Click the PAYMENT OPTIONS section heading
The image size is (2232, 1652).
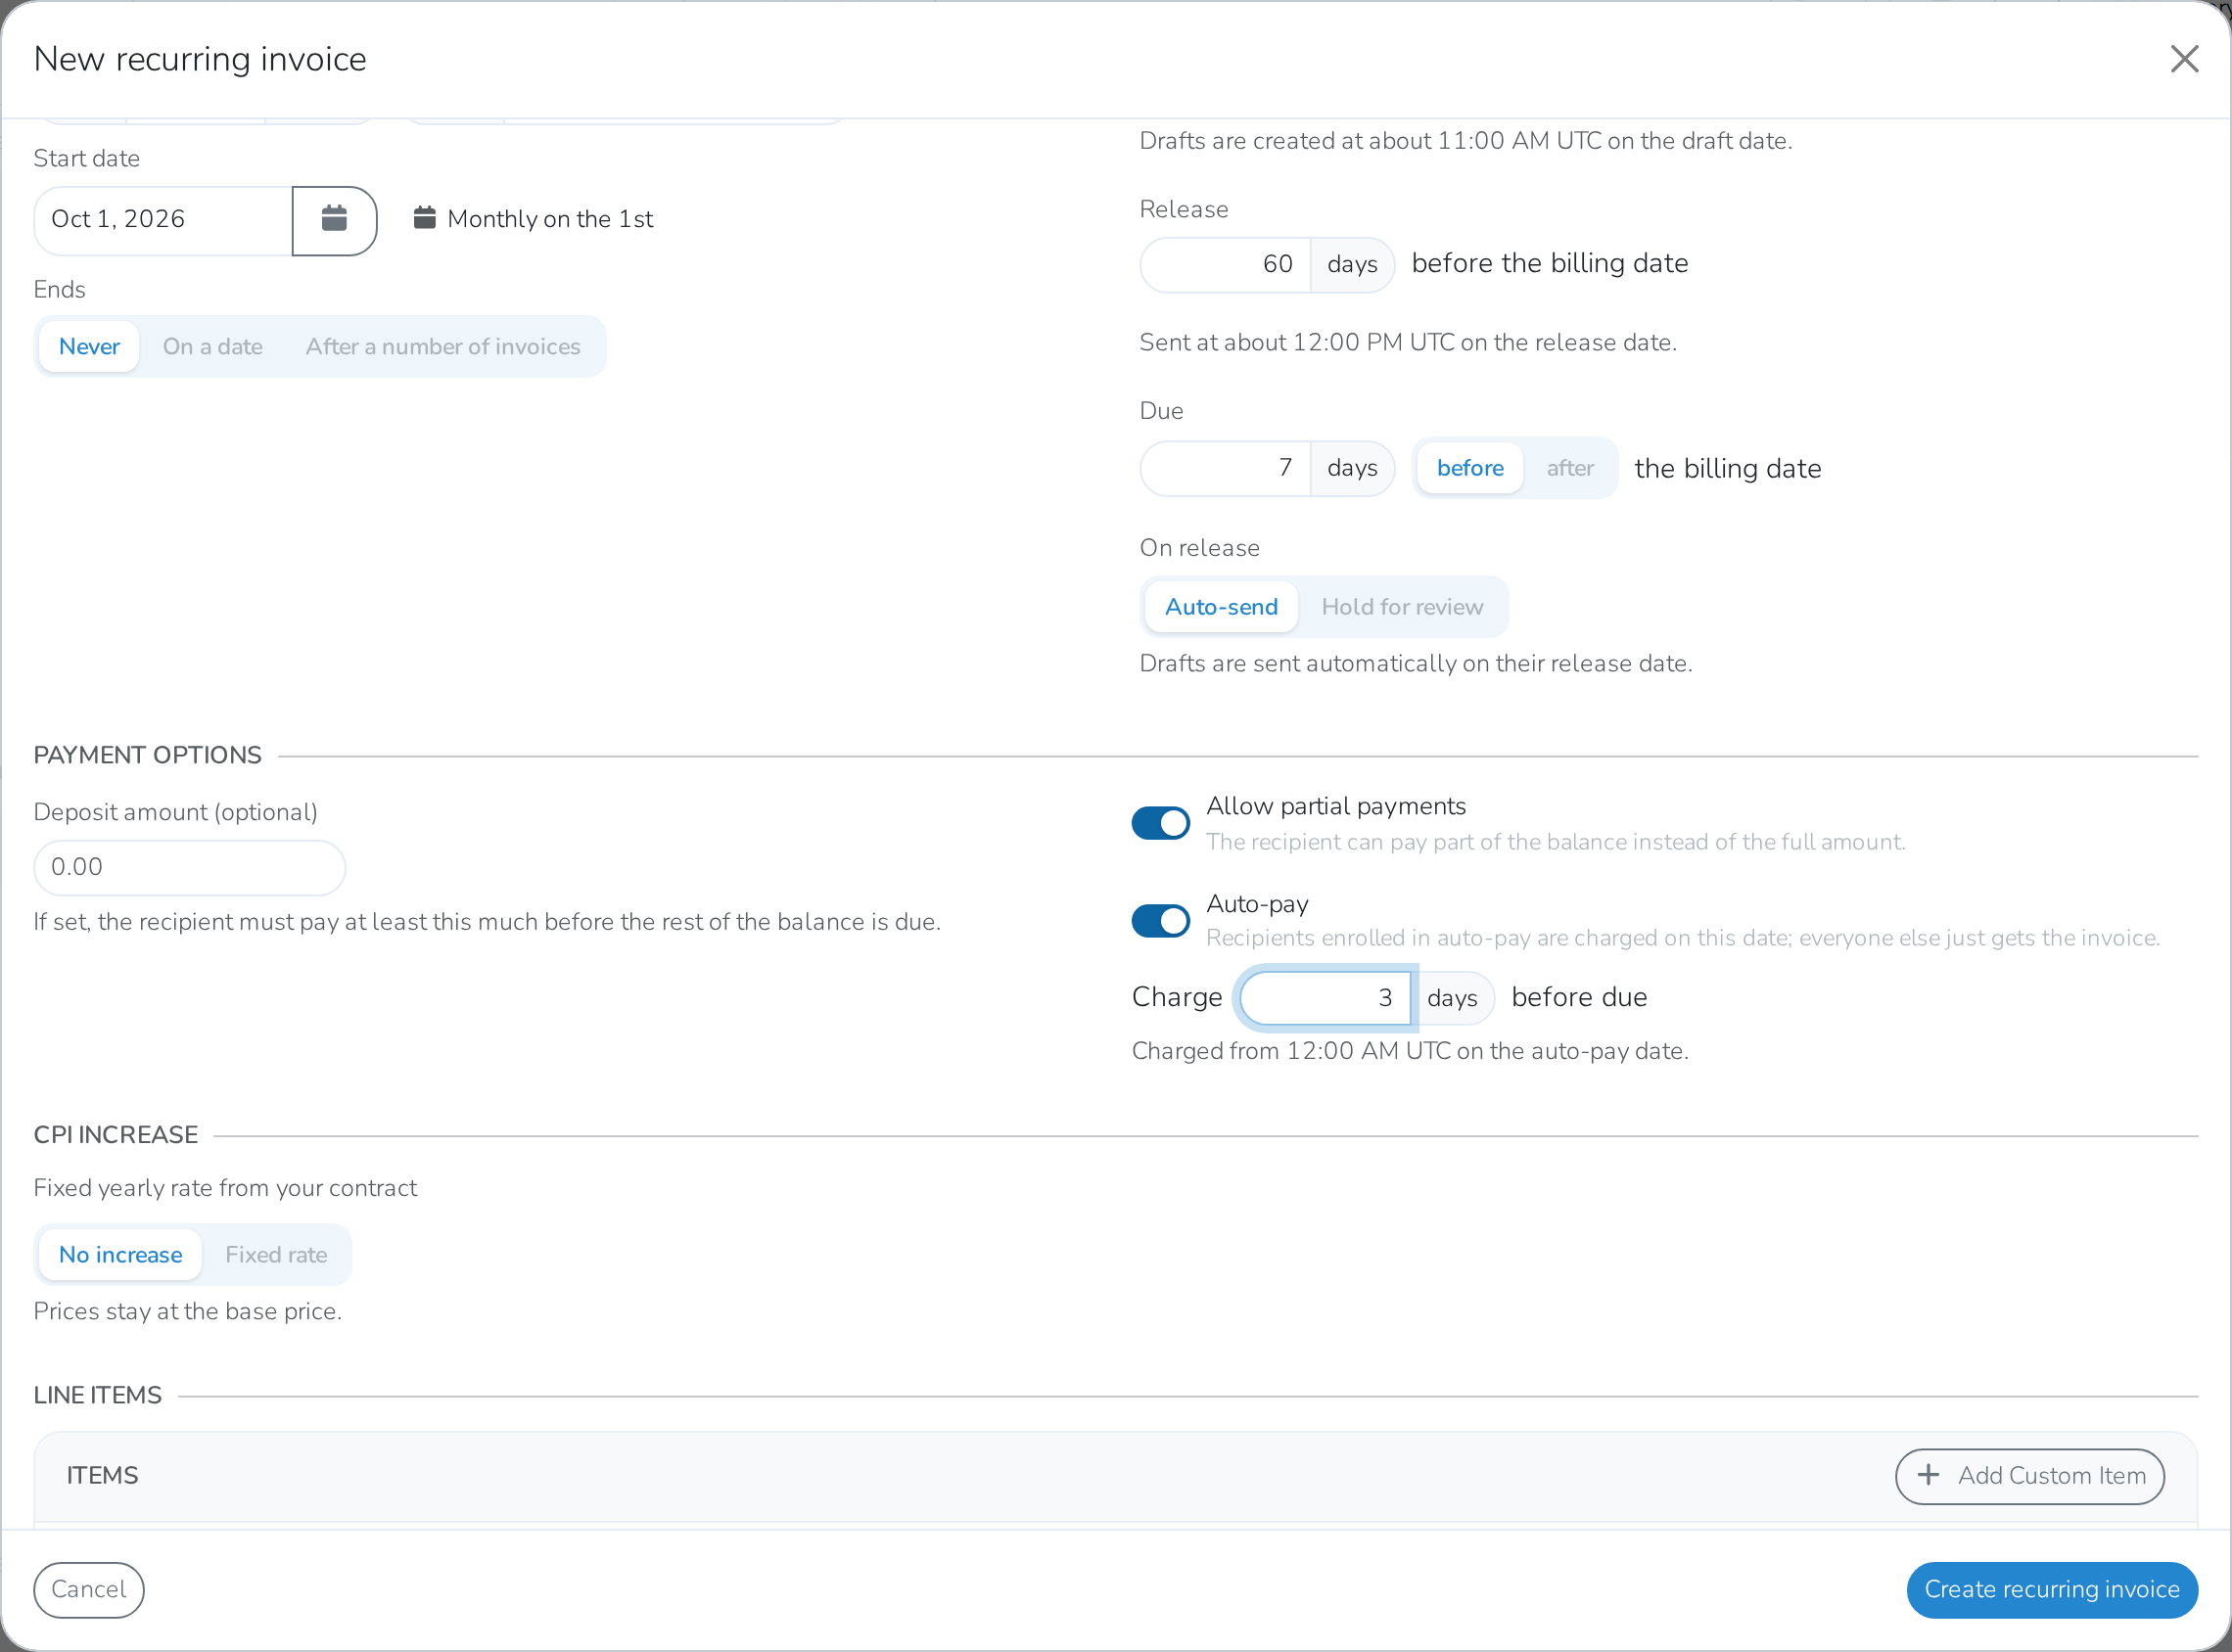click(x=148, y=755)
